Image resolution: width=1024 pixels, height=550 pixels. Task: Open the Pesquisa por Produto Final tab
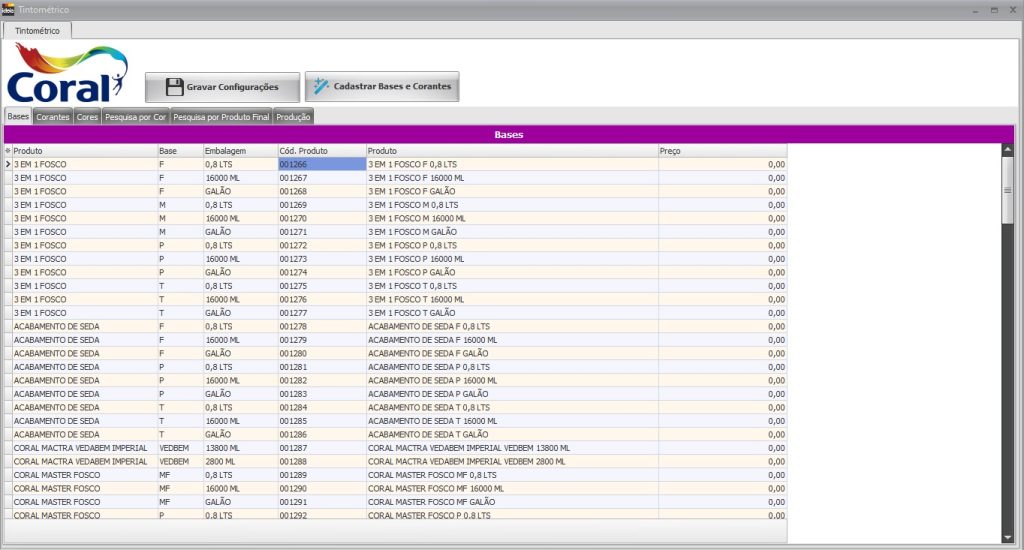click(x=221, y=117)
